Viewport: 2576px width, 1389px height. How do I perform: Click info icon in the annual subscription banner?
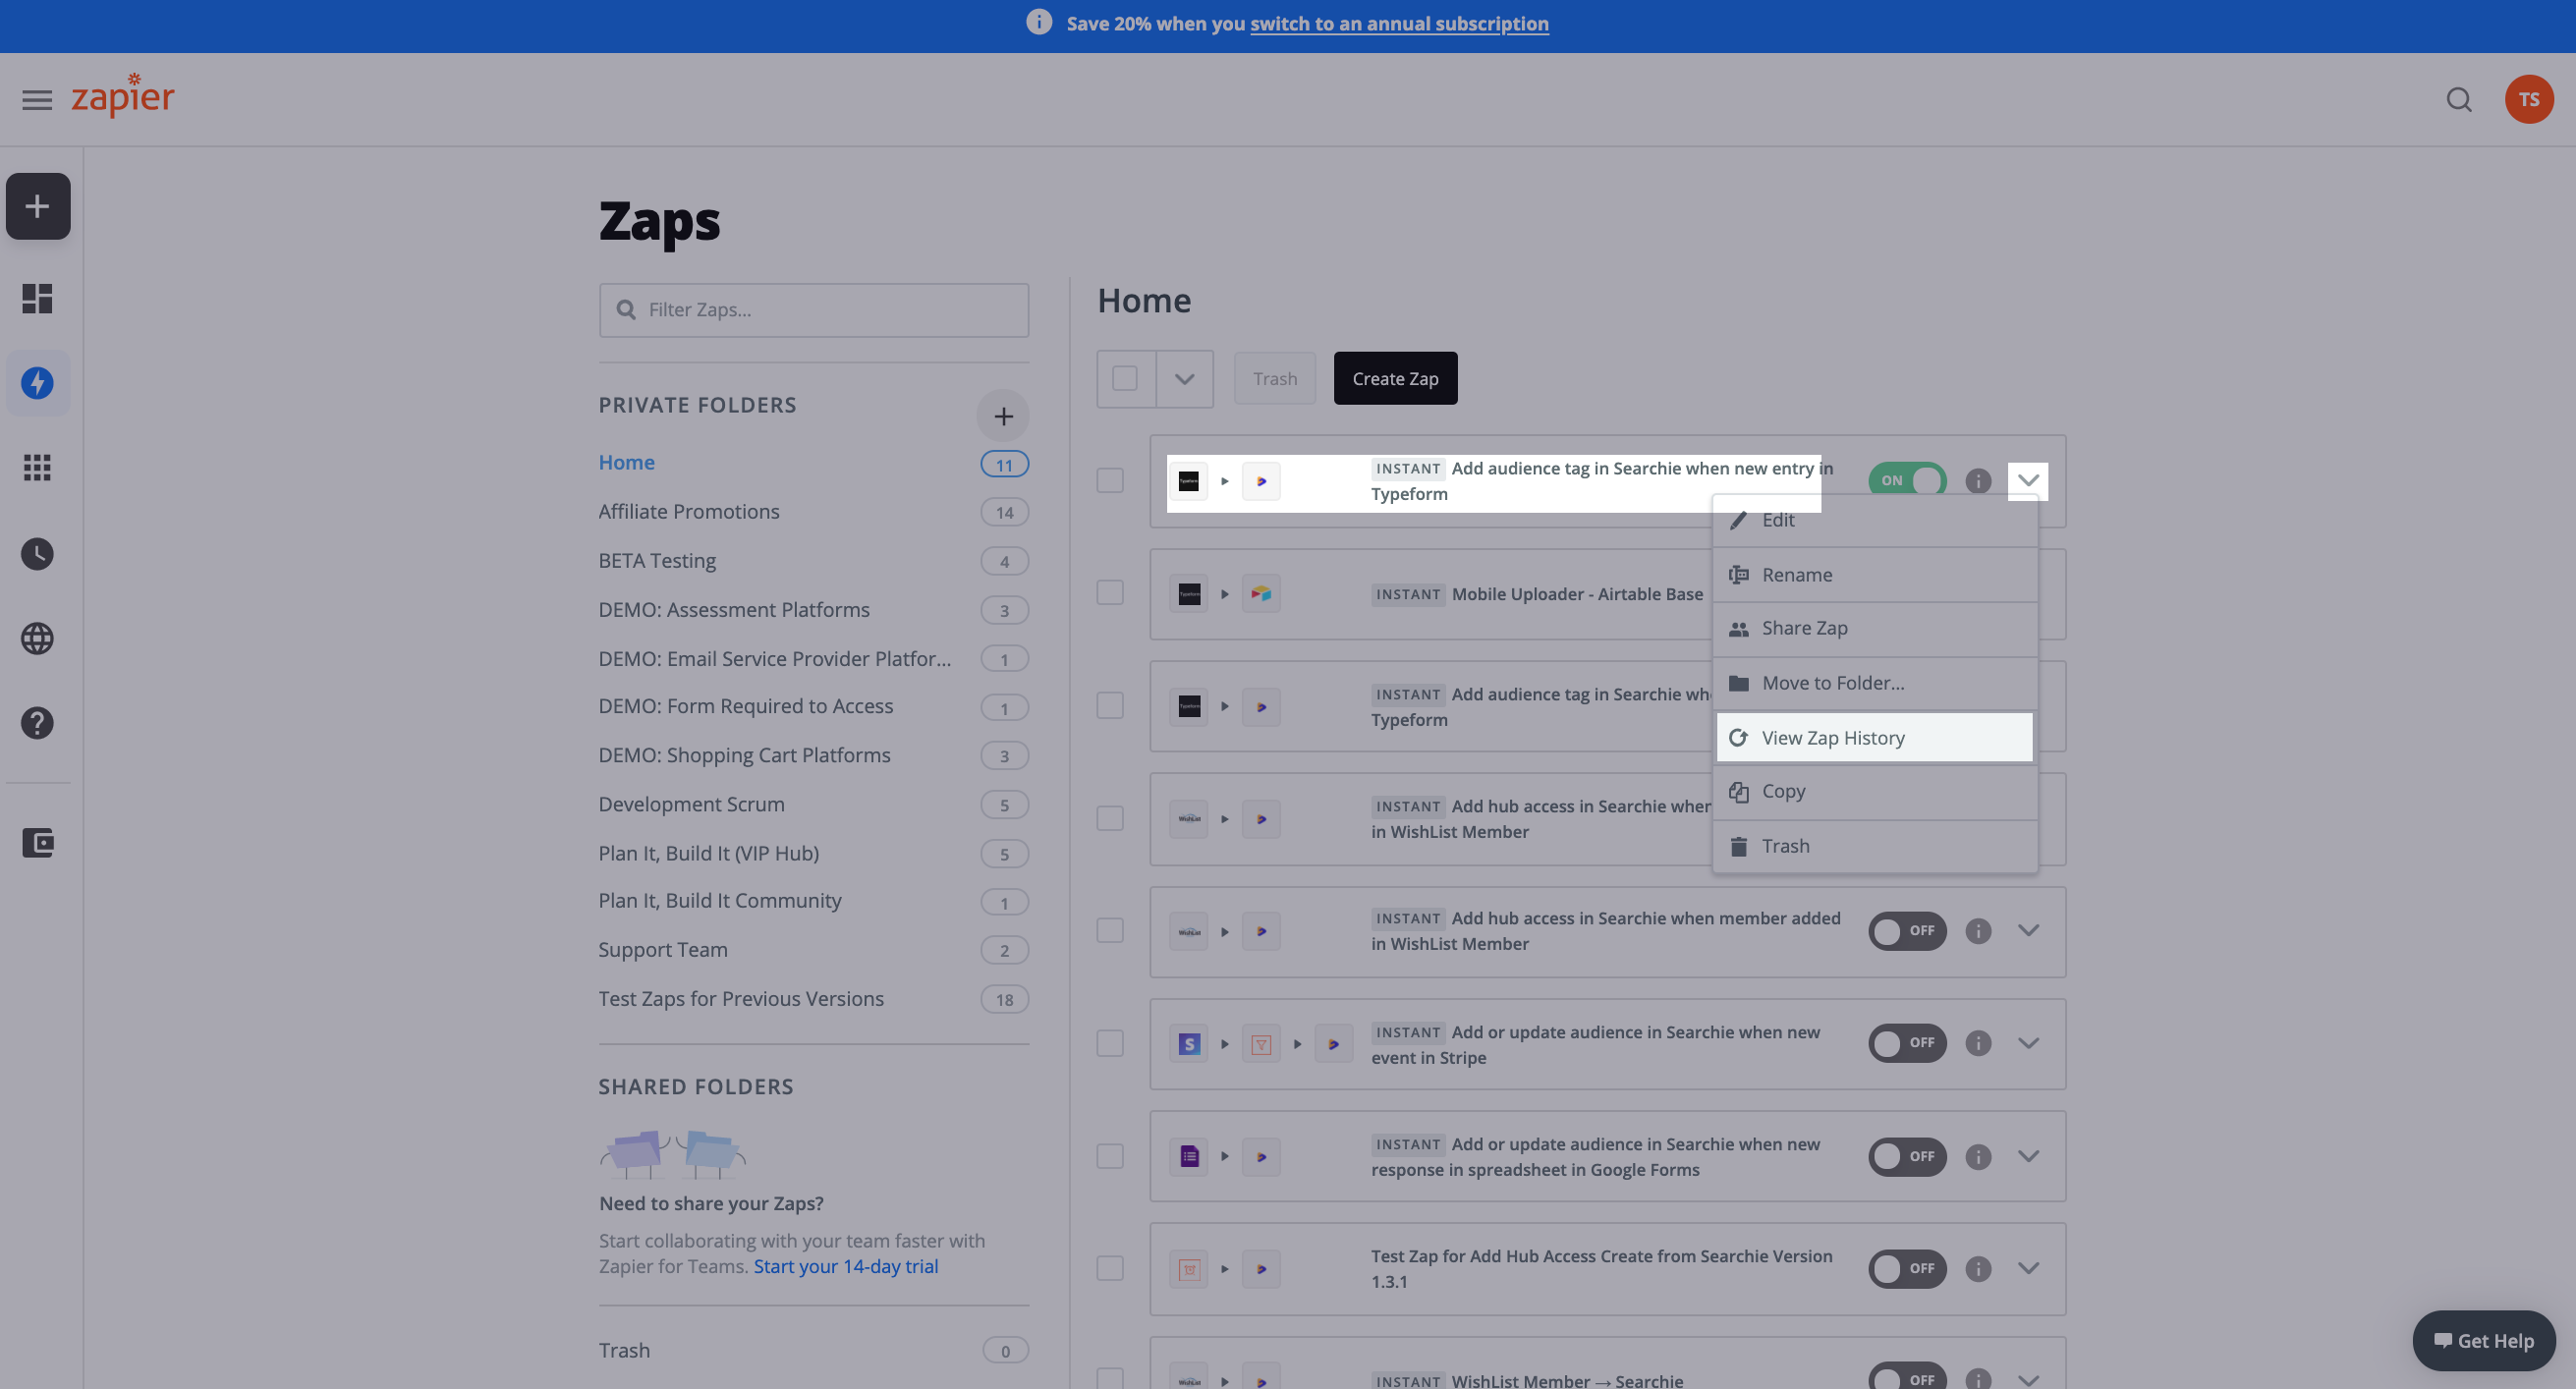pos(1039,22)
